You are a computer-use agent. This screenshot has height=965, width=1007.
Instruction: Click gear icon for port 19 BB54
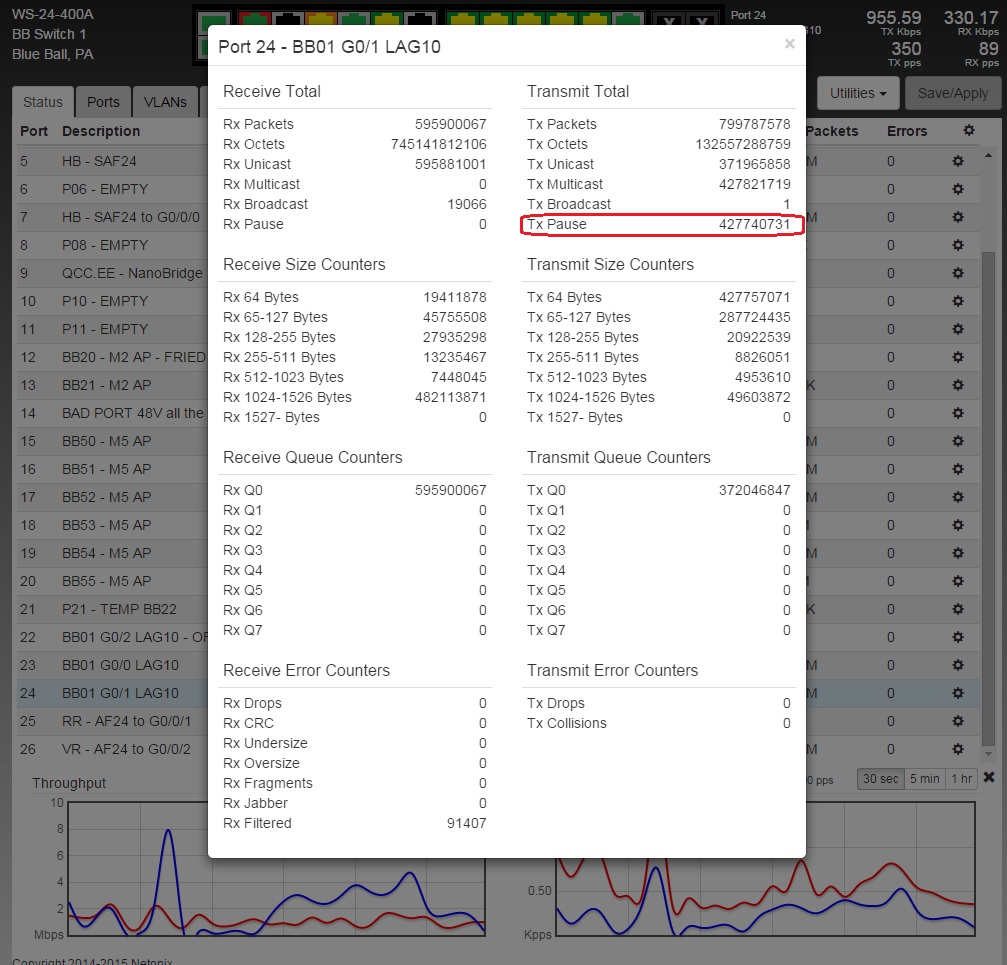click(957, 553)
